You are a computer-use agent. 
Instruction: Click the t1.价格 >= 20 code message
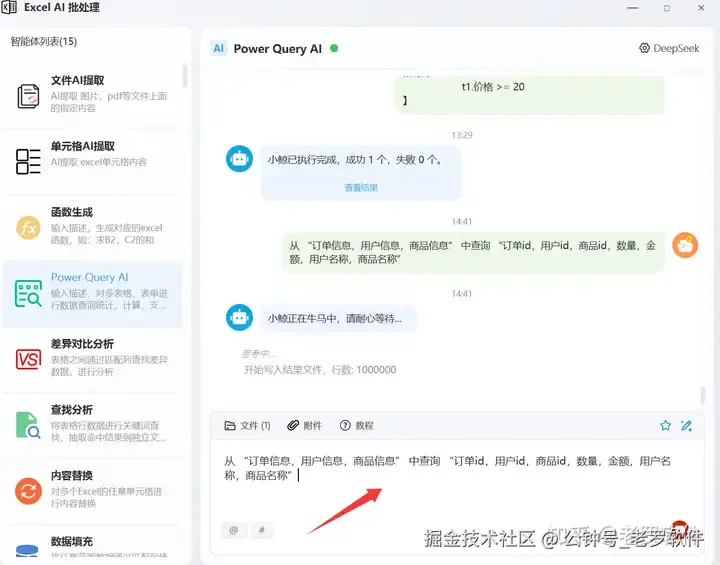[529, 95]
